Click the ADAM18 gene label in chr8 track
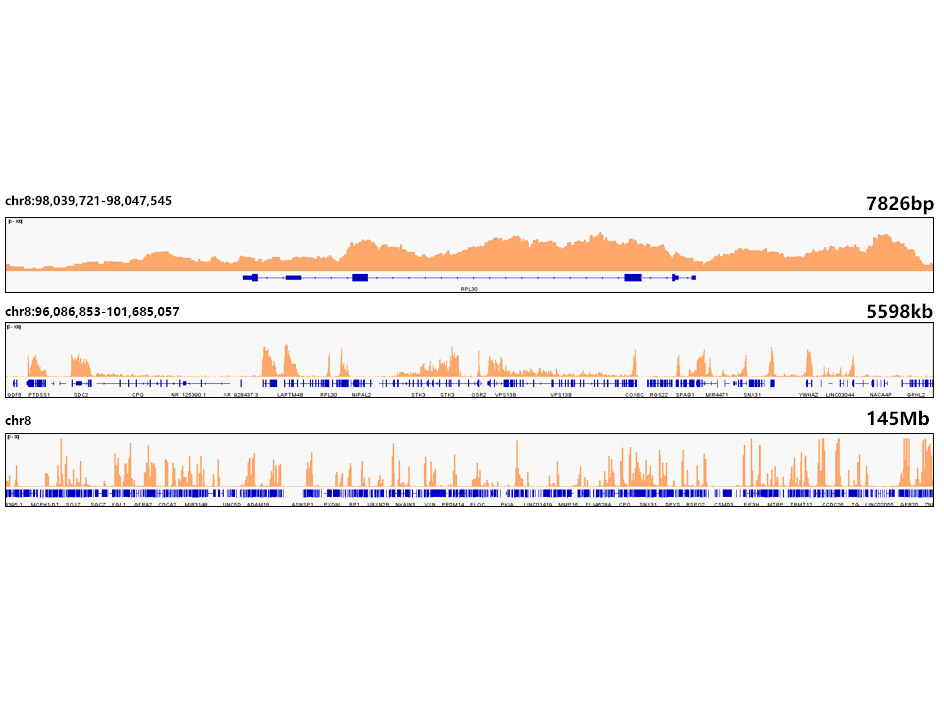The height and width of the screenshot is (708, 944). [258, 505]
